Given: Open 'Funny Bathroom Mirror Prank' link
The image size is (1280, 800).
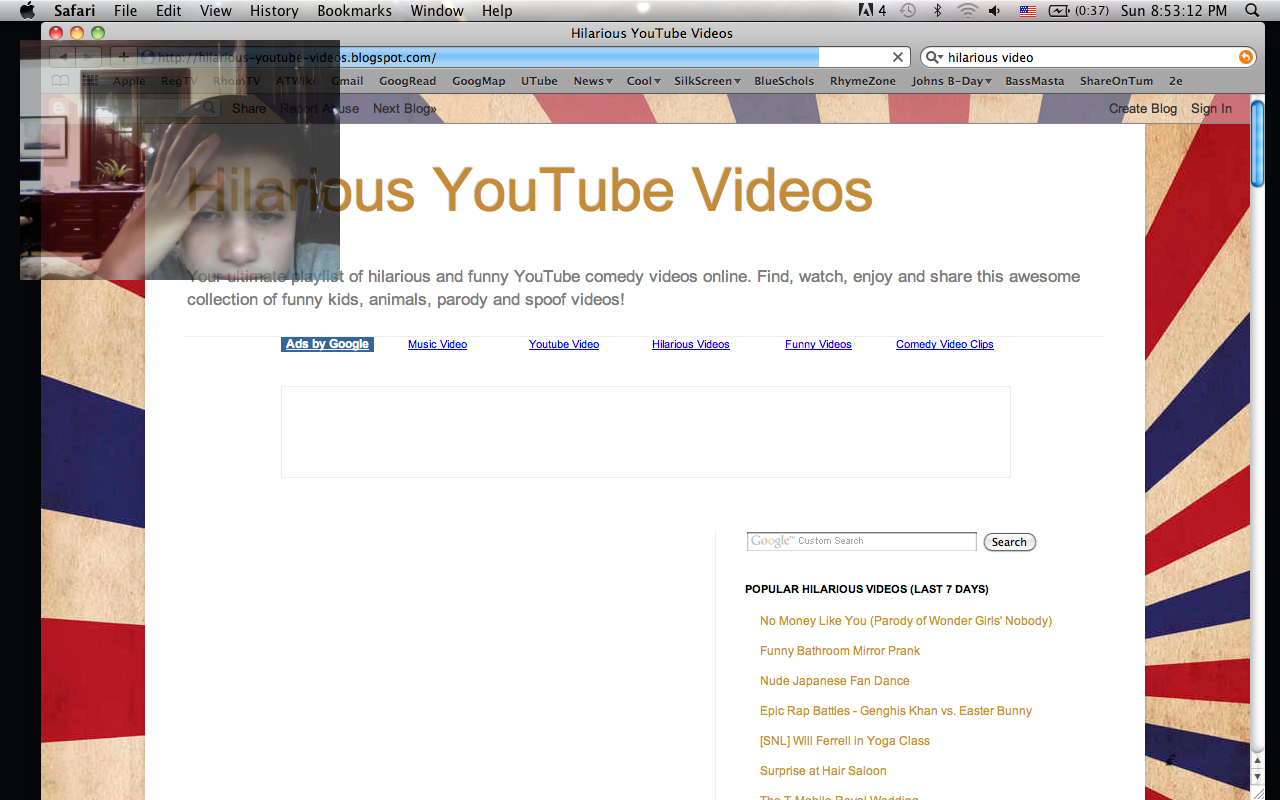Looking at the screenshot, I should click(840, 651).
